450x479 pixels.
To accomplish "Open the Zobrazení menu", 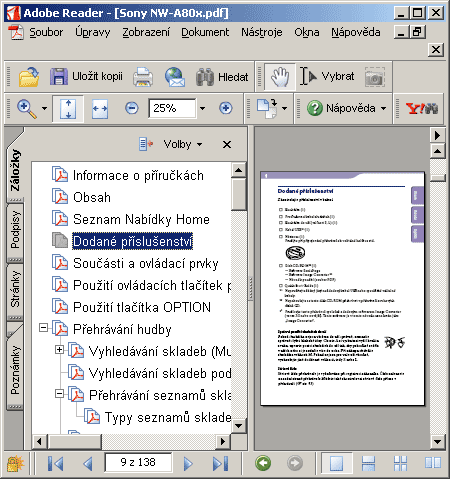I will pos(146,32).
